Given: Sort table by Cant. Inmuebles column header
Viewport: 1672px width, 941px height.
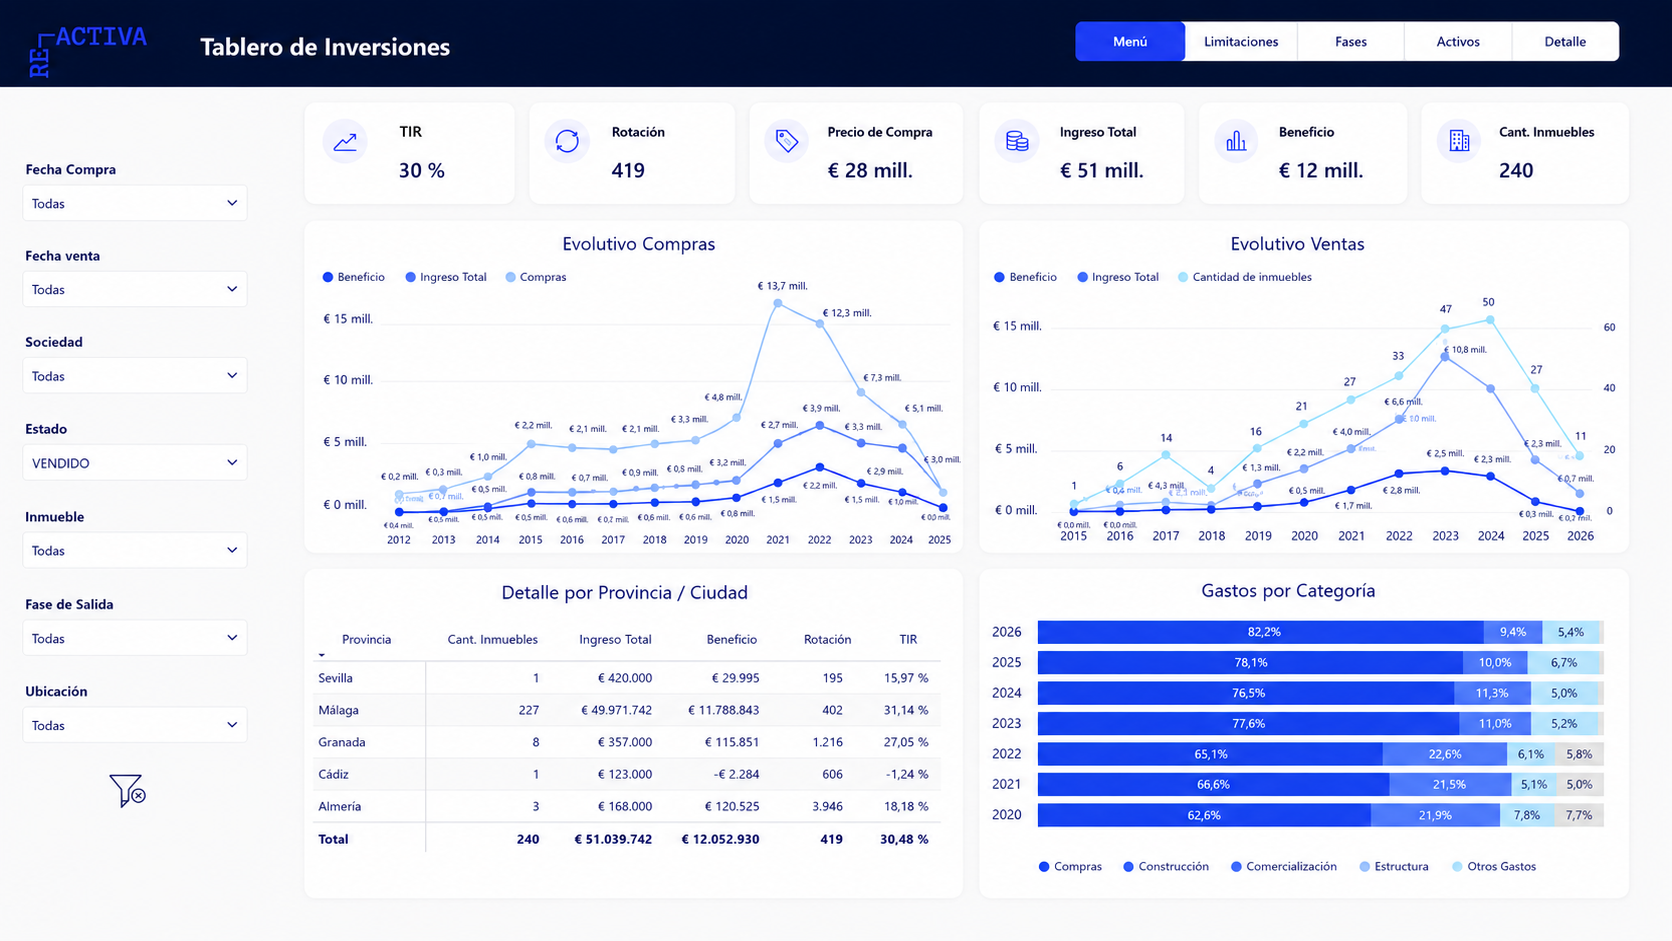Looking at the screenshot, I should click(x=492, y=639).
